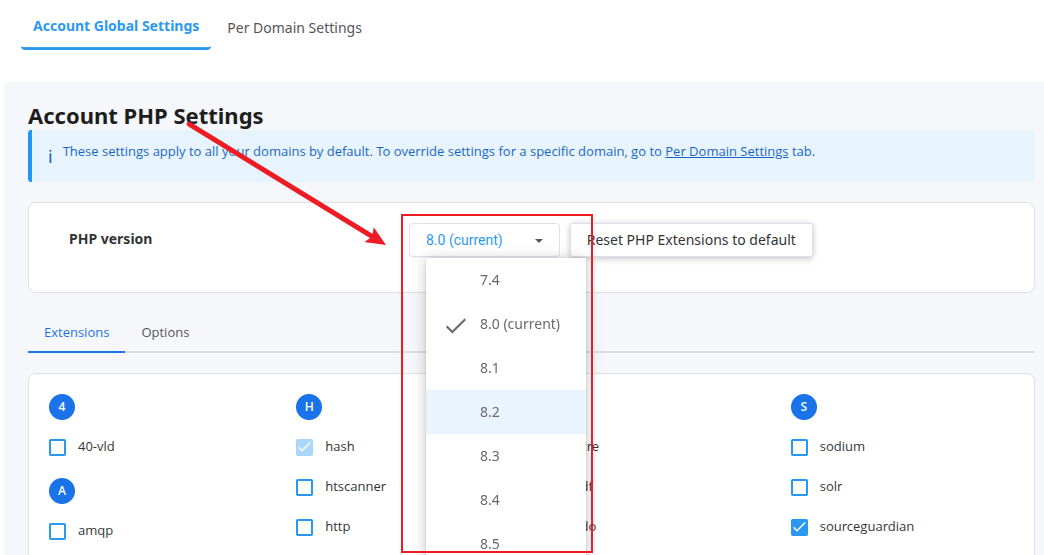Screen dimensions: 1044x555
Task: Click the "S" section badge icon
Action: (x=803, y=407)
